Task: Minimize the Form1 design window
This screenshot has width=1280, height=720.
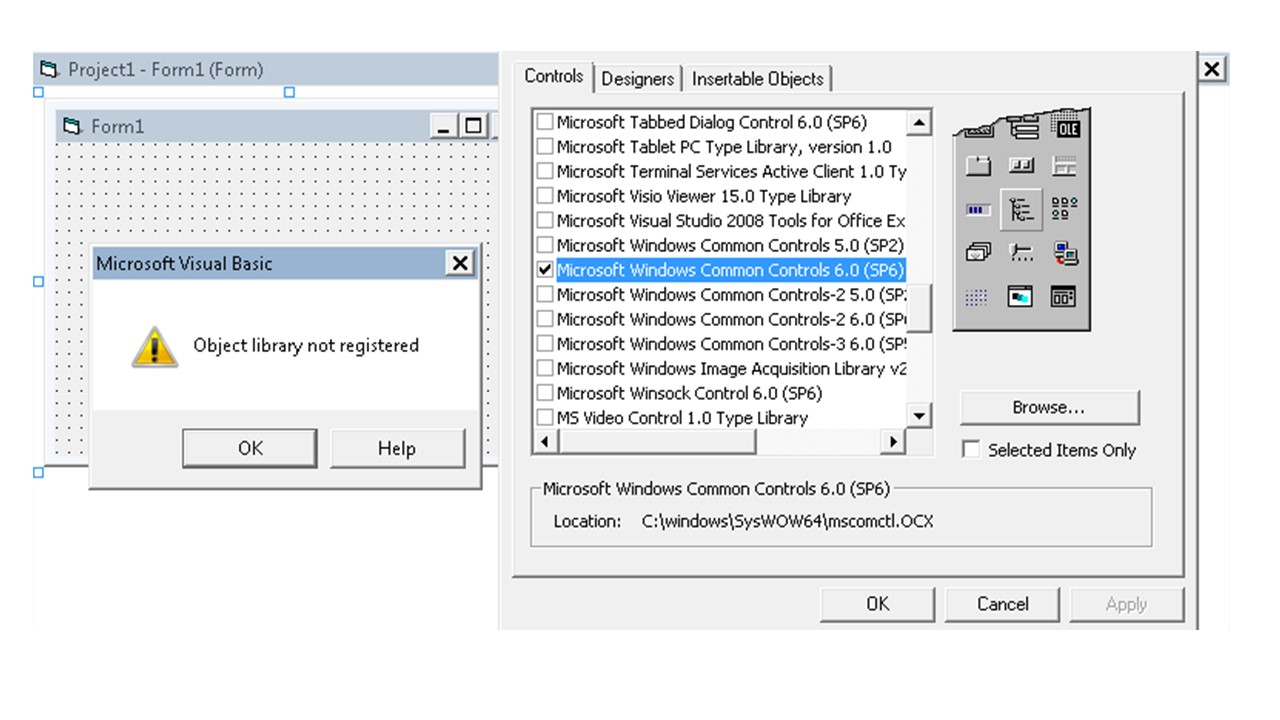Action: pyautogui.click(x=444, y=126)
